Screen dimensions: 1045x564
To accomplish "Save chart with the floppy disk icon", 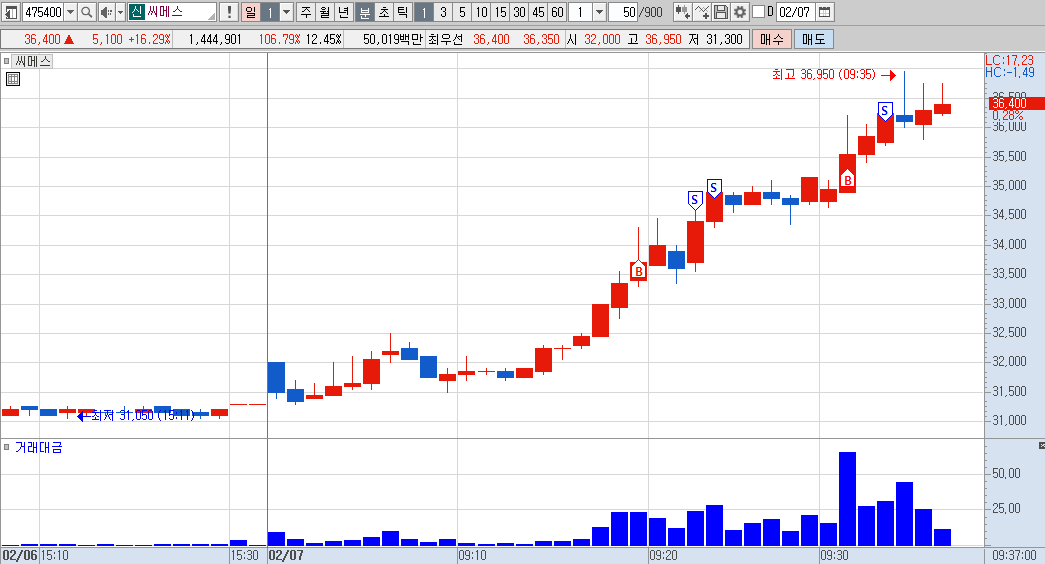I will (x=720, y=12).
